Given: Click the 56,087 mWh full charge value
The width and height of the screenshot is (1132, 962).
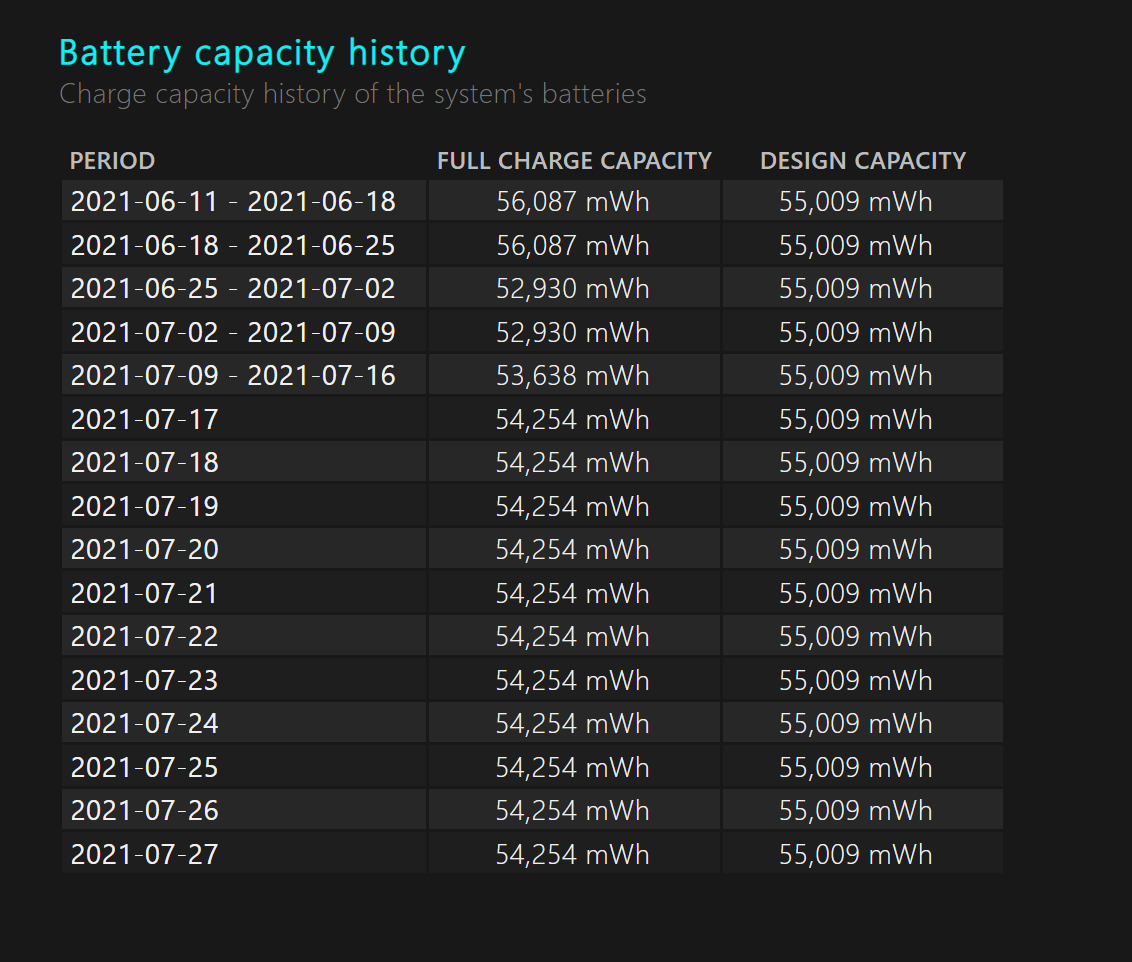Looking at the screenshot, I should [574, 200].
